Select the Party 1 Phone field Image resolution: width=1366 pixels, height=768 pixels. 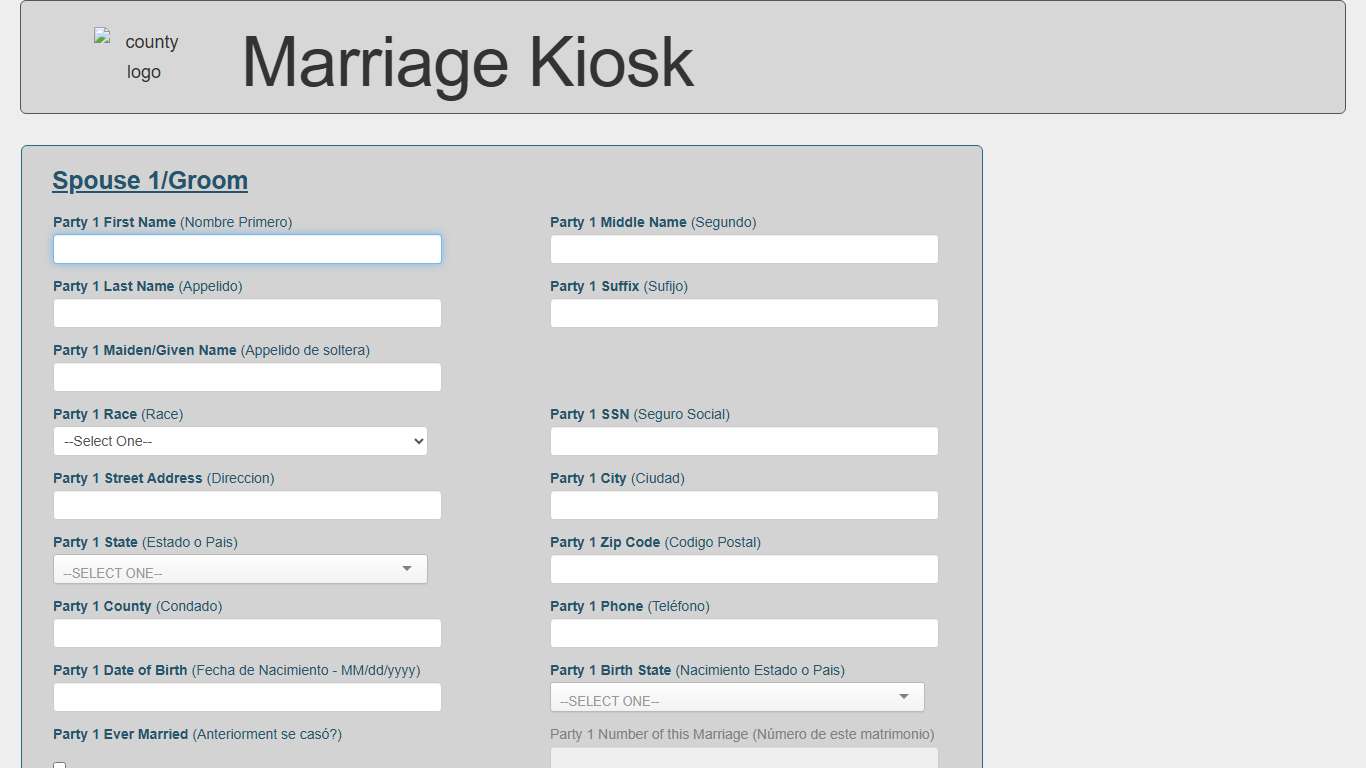tap(744, 633)
